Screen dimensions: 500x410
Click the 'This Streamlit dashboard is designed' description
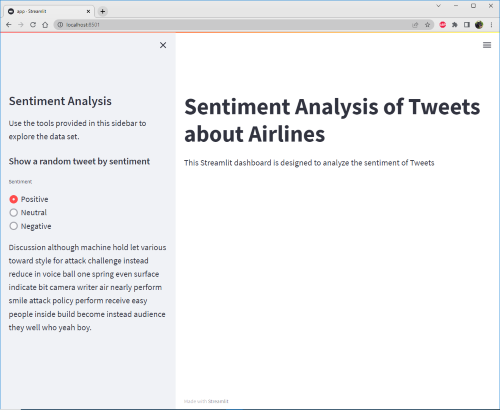click(x=309, y=163)
